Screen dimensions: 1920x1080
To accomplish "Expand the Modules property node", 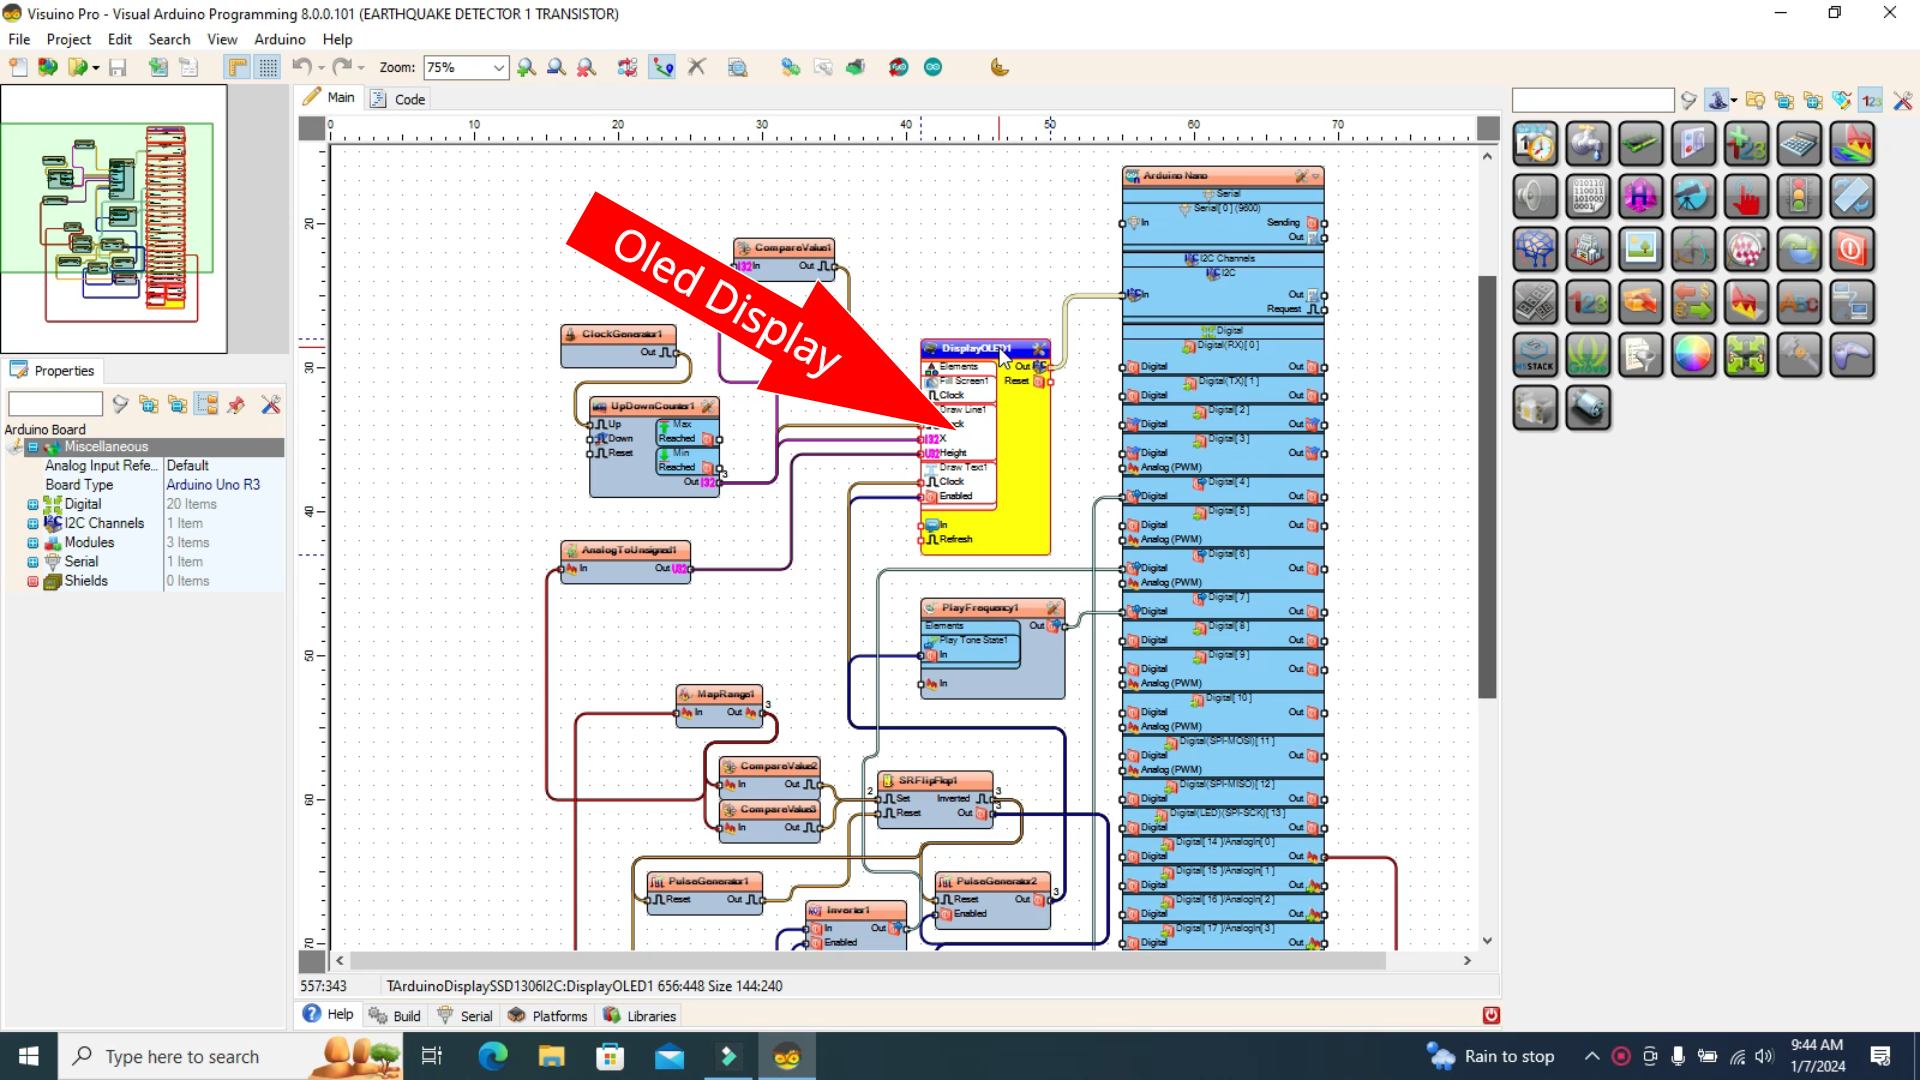I will tap(32, 543).
